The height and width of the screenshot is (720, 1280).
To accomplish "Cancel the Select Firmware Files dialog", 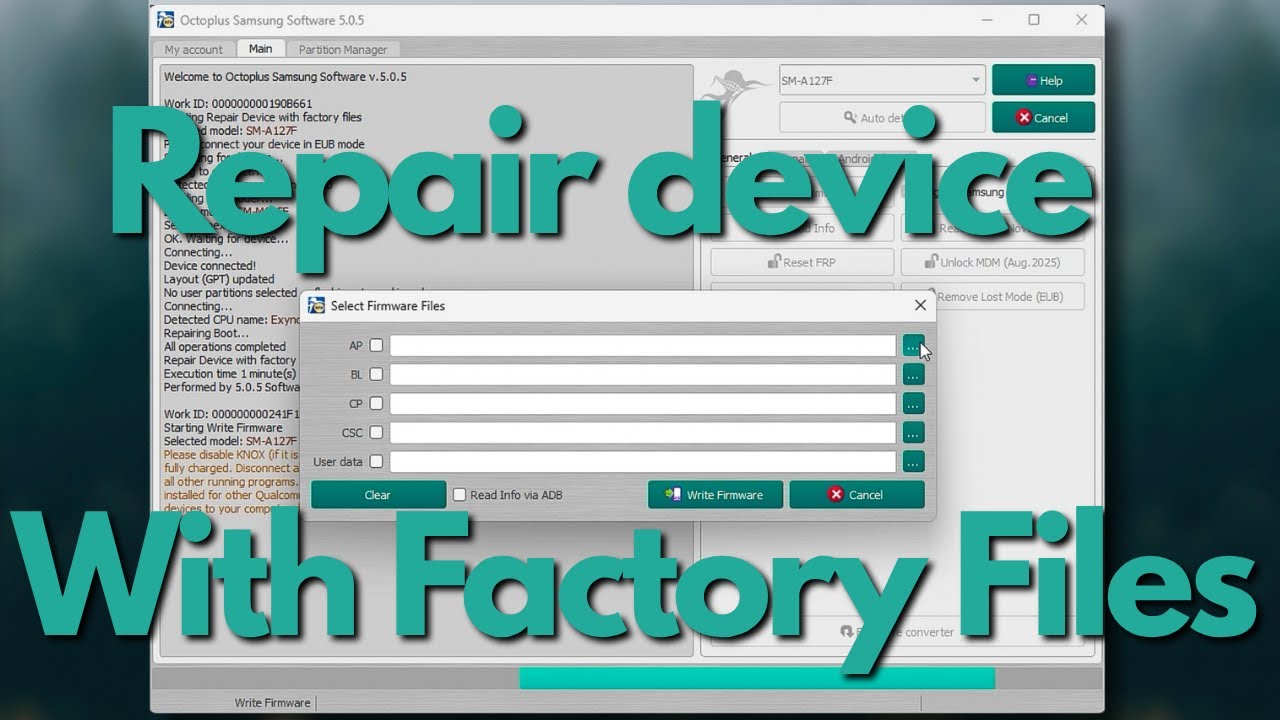I will coord(857,495).
